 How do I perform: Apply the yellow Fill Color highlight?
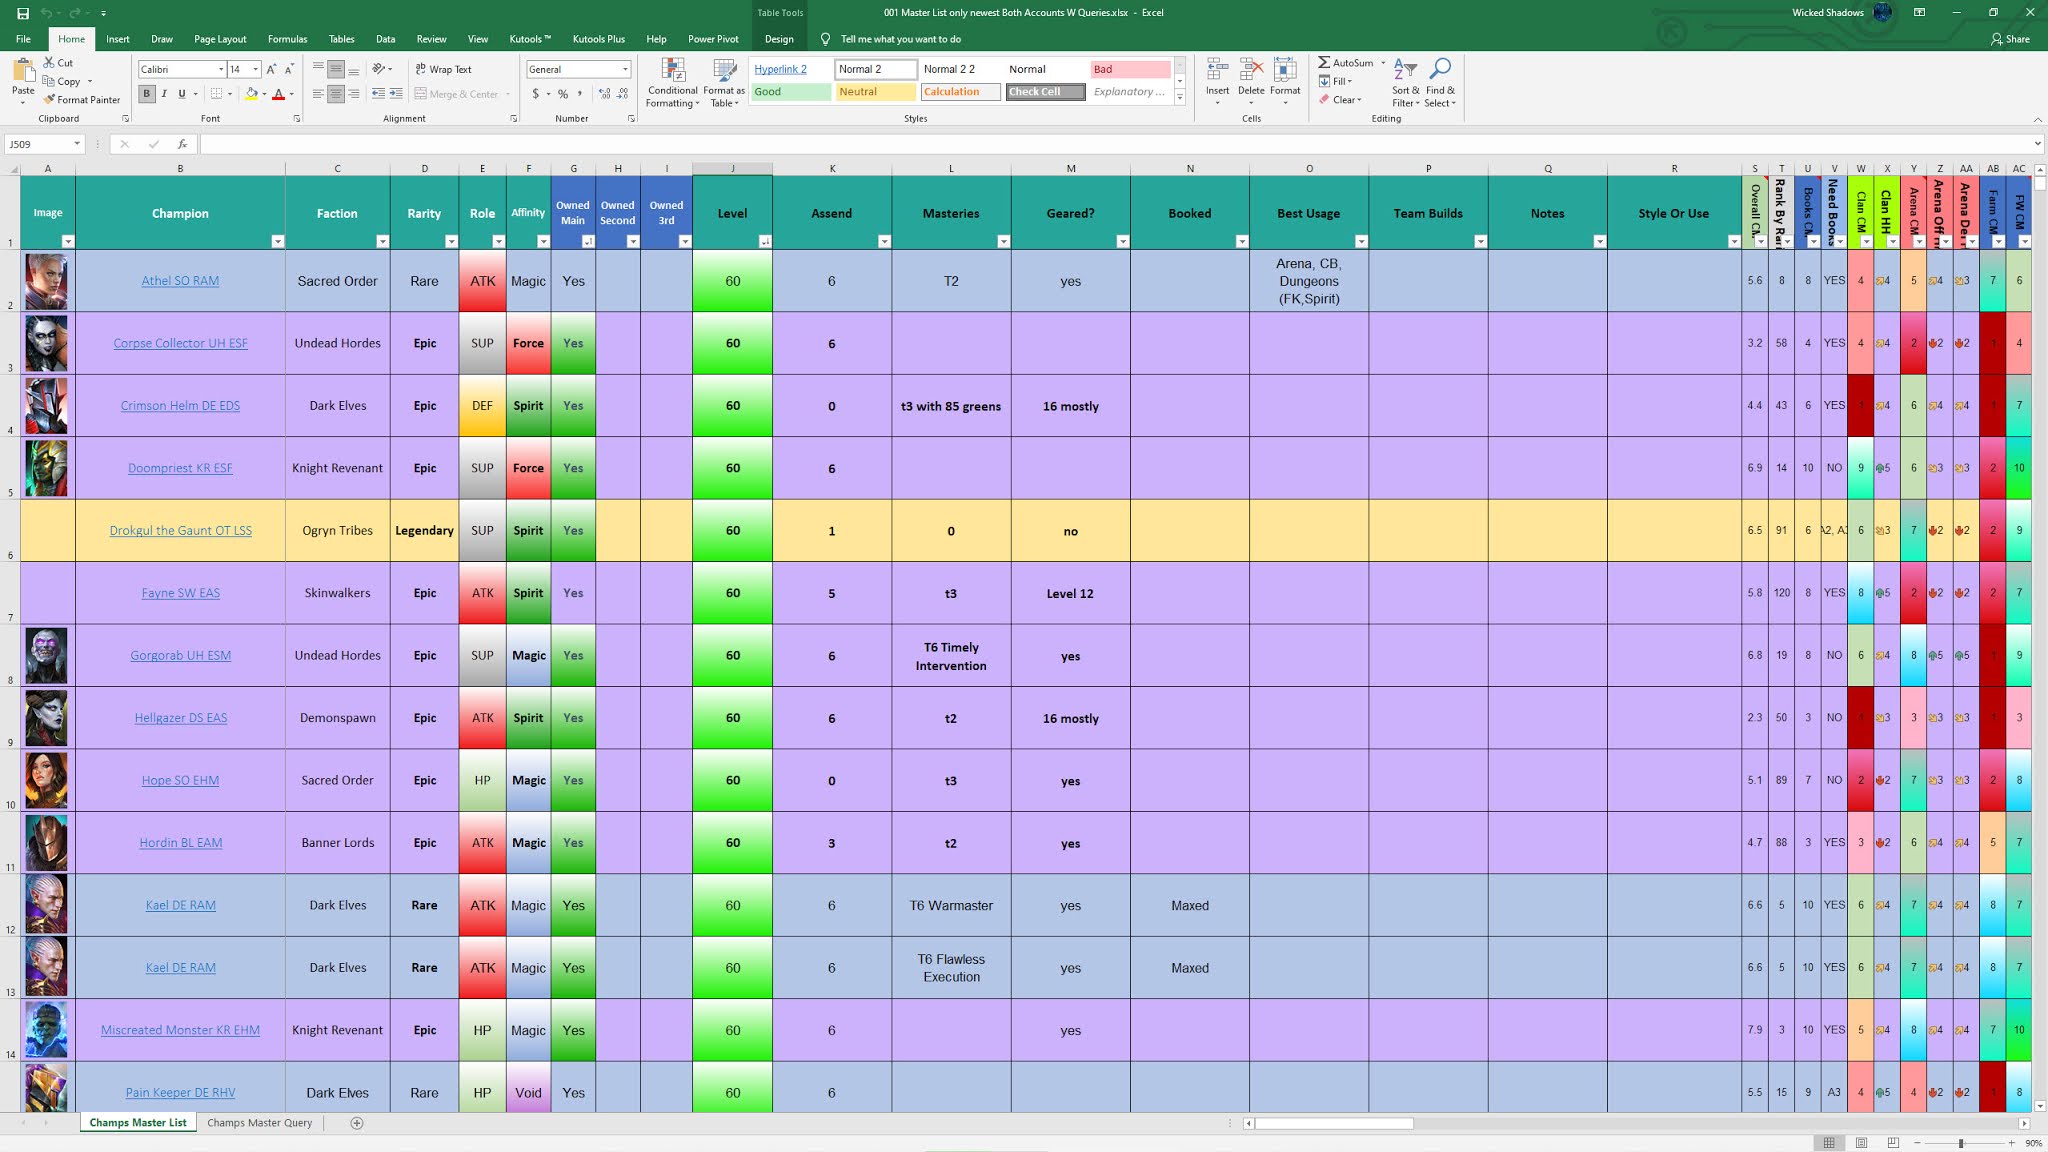(x=251, y=94)
